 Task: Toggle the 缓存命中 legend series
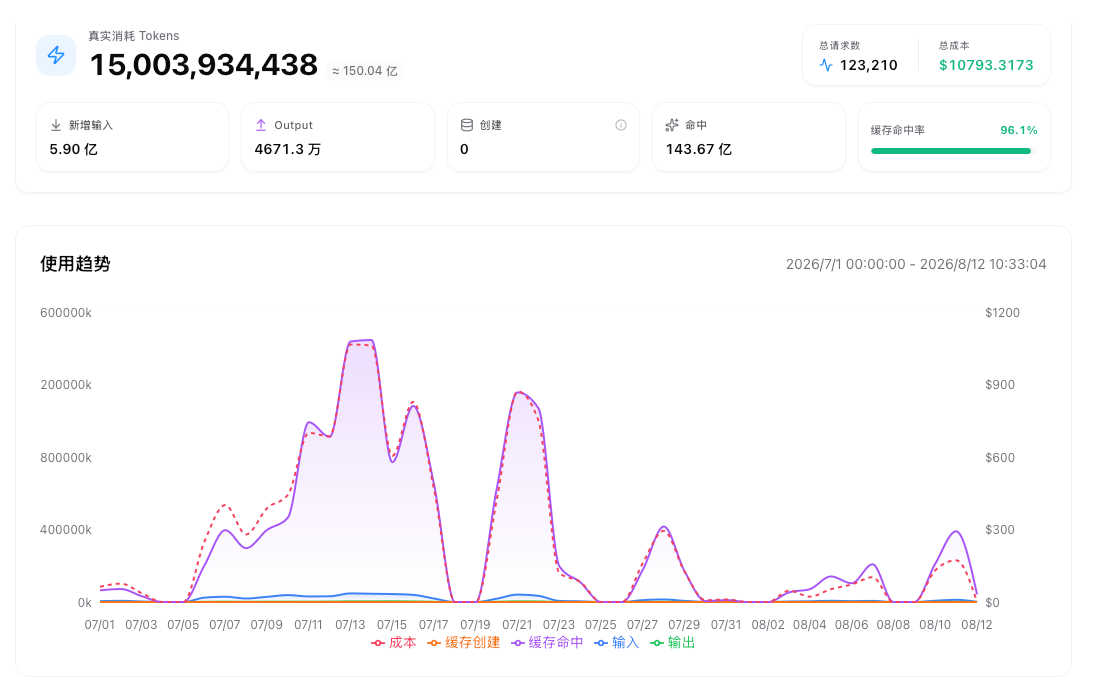pos(547,643)
